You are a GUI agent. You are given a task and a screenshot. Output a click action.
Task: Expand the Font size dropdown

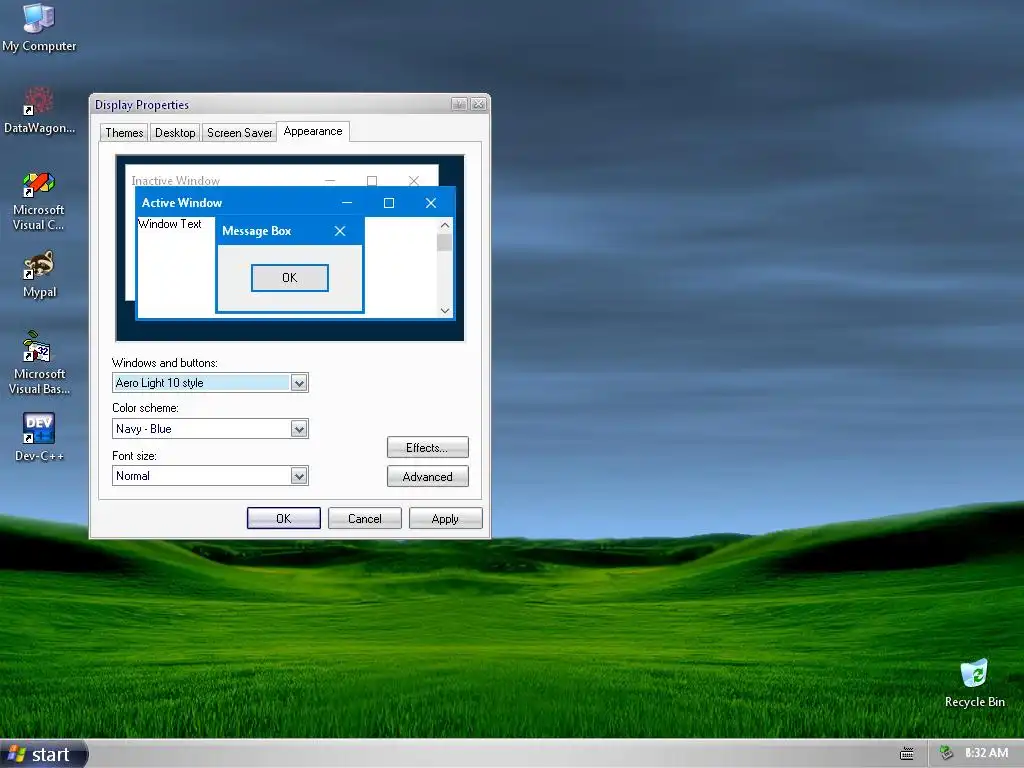[299, 476]
